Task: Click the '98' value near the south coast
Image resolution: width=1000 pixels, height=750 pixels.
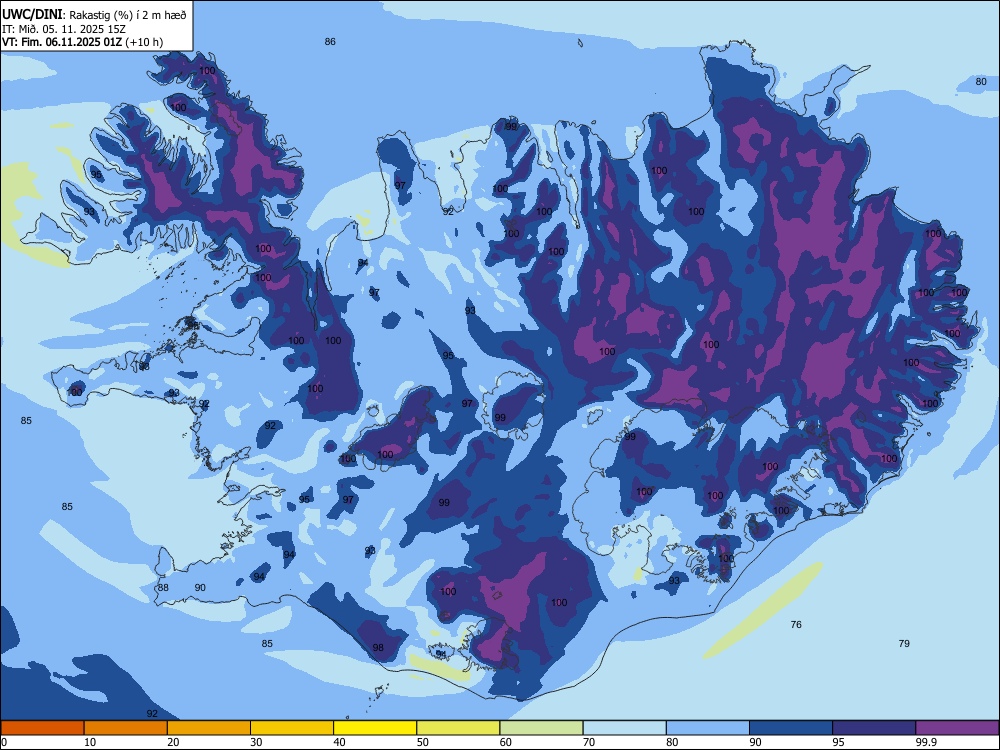Action: [x=378, y=647]
